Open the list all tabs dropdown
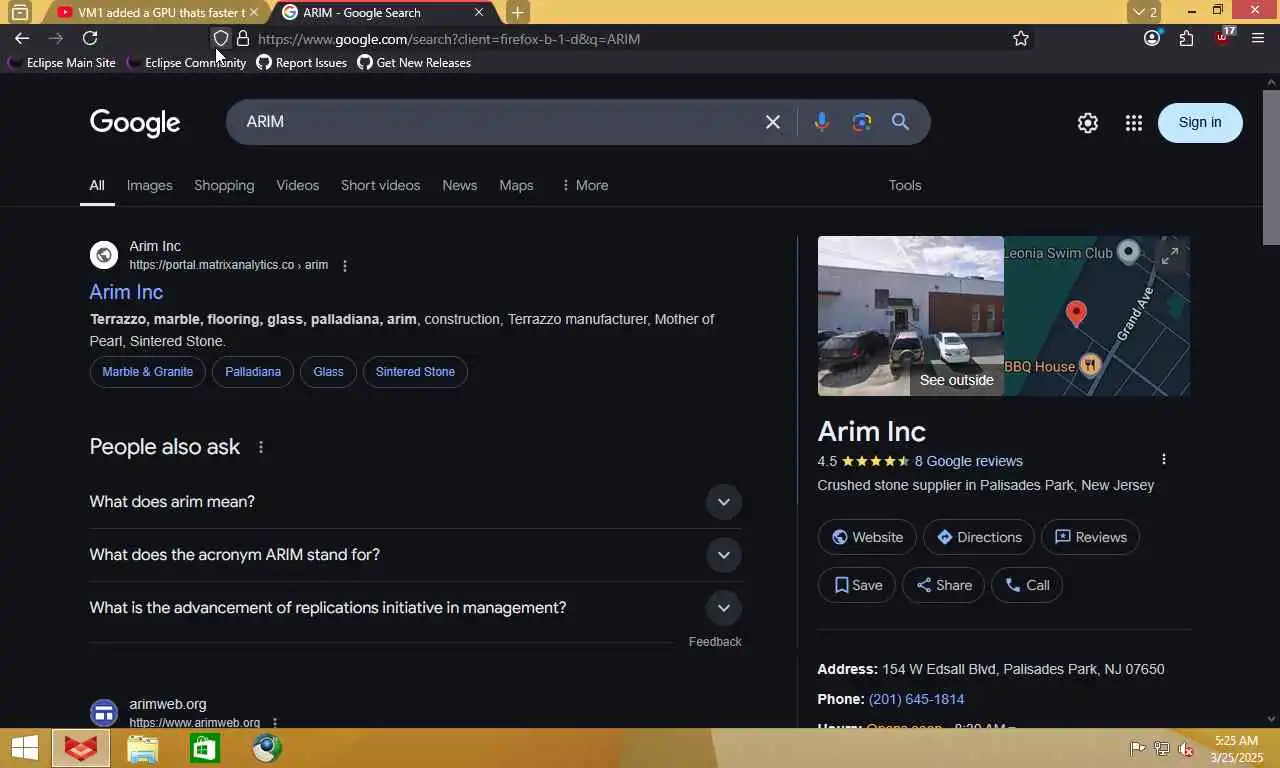1280x768 pixels. tap(1144, 13)
